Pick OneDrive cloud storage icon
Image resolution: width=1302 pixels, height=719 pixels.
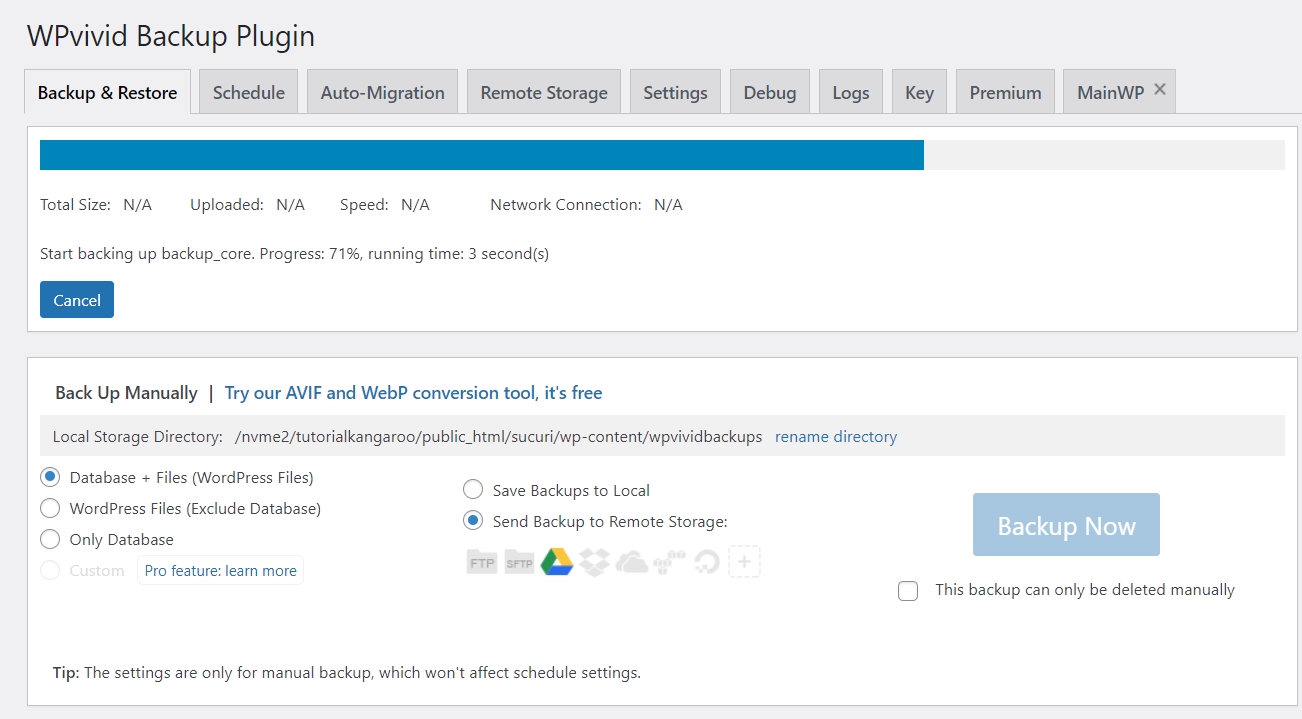point(631,562)
